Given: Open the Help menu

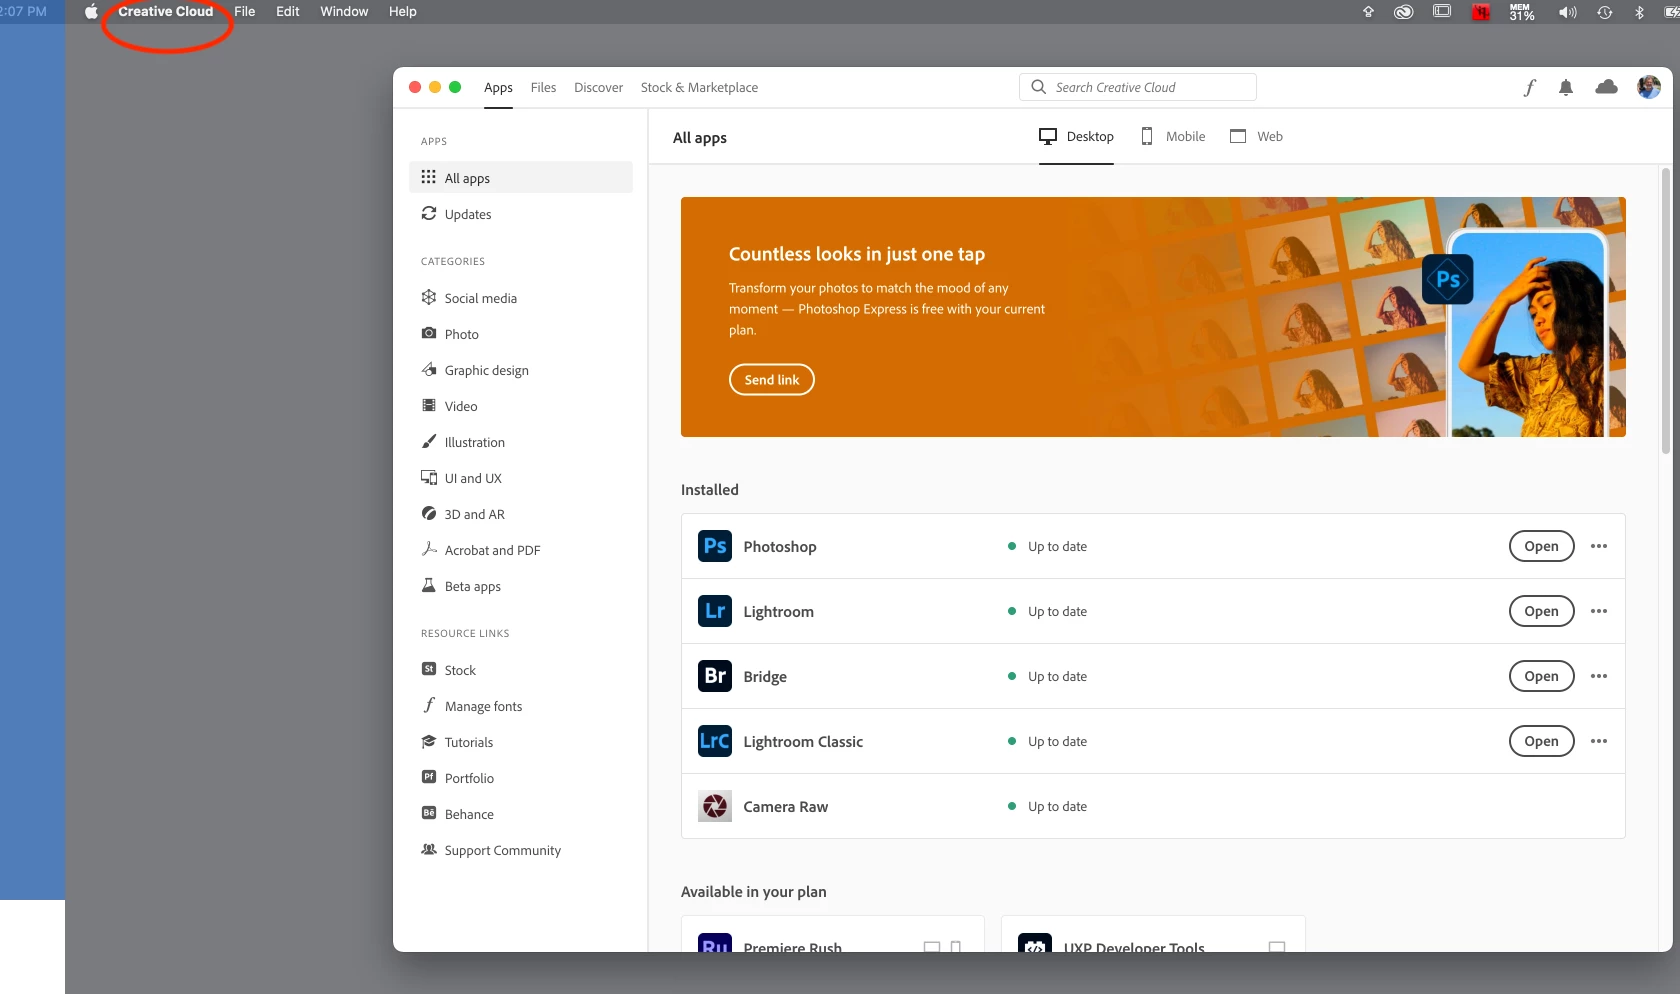Looking at the screenshot, I should pos(403,12).
